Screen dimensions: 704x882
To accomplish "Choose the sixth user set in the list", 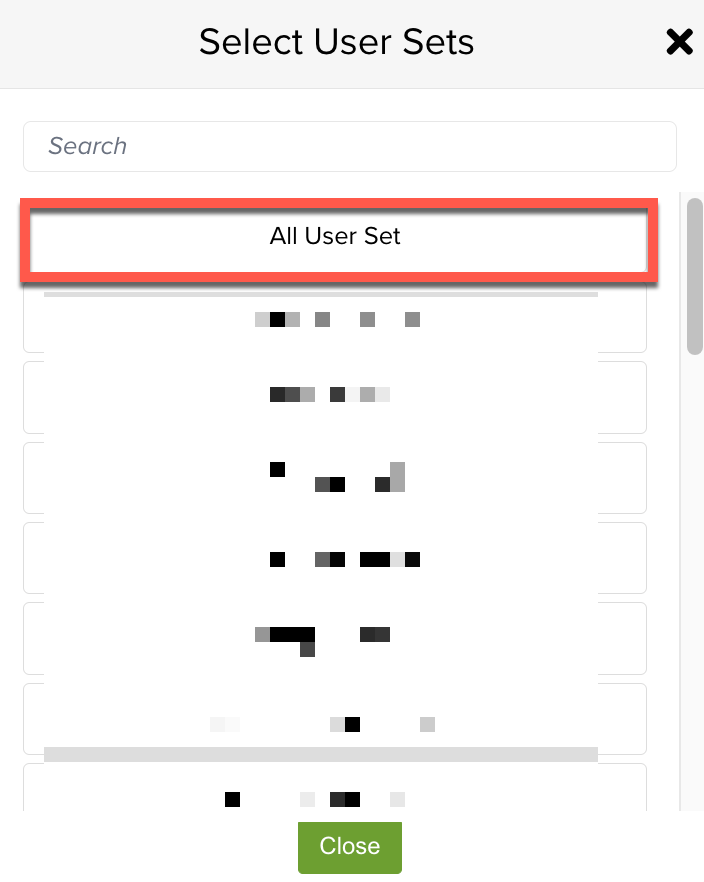I will click(335, 719).
